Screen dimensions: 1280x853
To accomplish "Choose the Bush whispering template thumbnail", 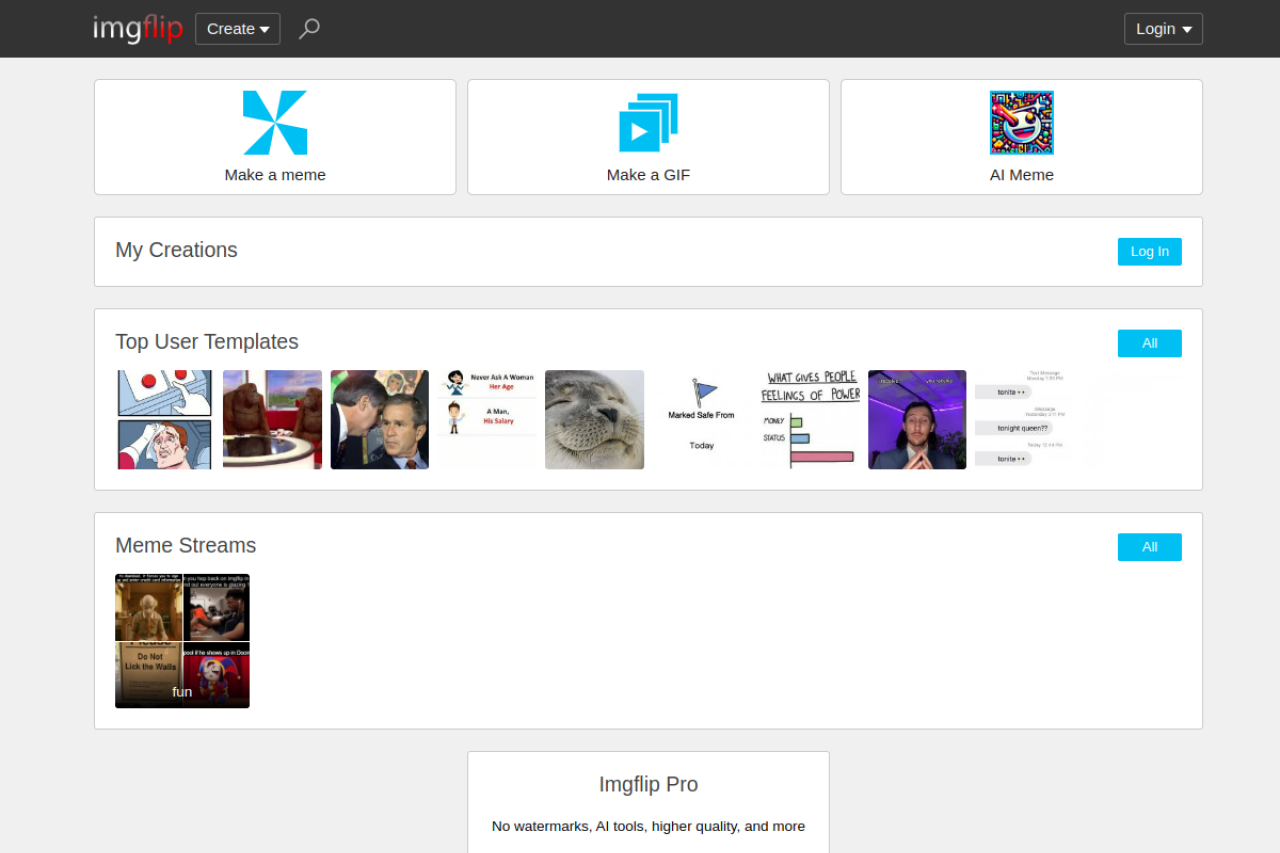I will click(380, 420).
